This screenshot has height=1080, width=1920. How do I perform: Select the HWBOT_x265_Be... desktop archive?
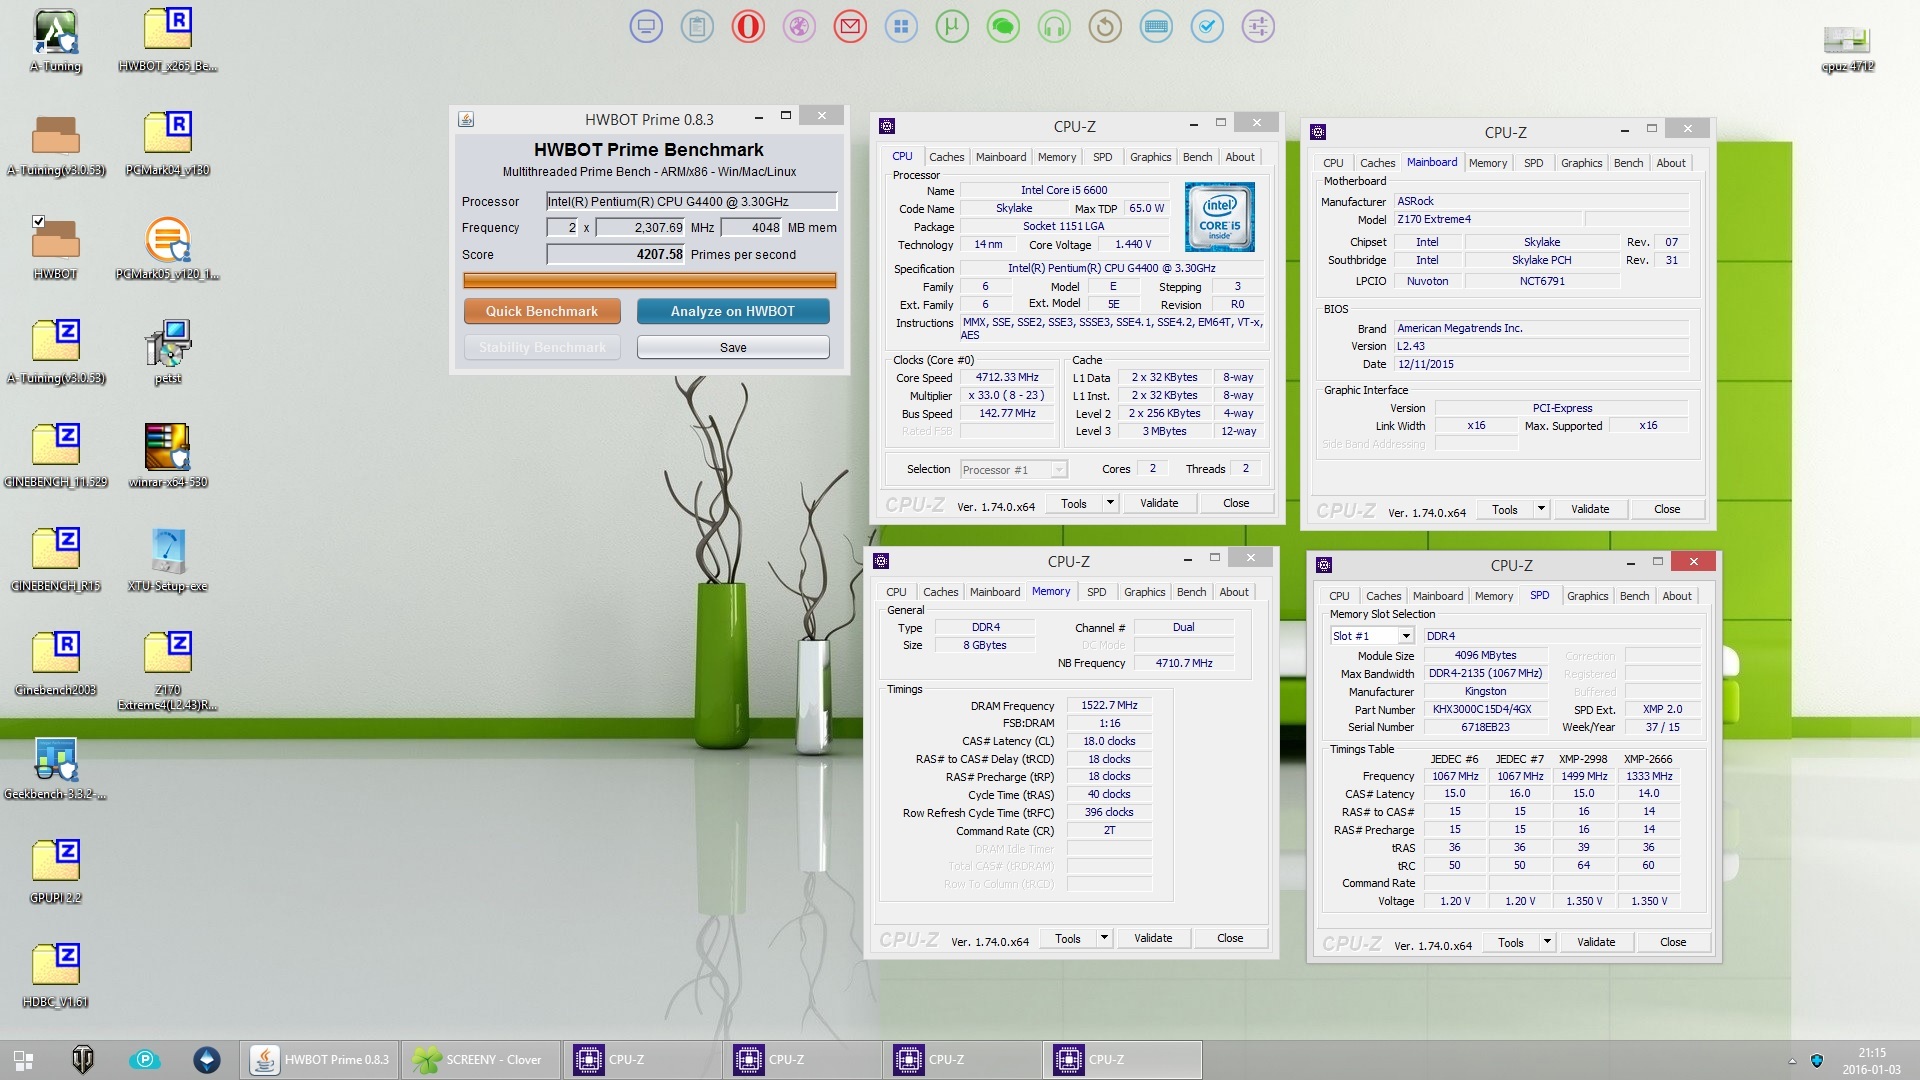(168, 41)
